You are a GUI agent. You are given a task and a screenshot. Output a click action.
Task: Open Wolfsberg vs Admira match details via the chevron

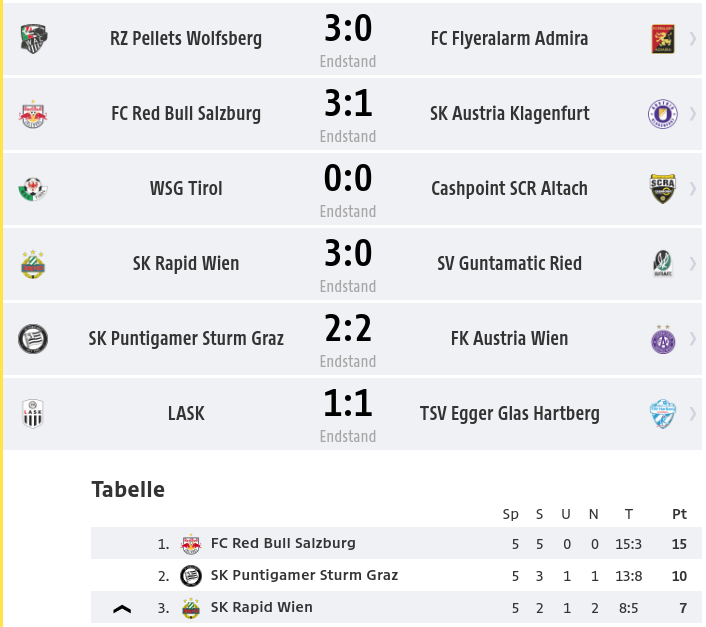tap(693, 39)
